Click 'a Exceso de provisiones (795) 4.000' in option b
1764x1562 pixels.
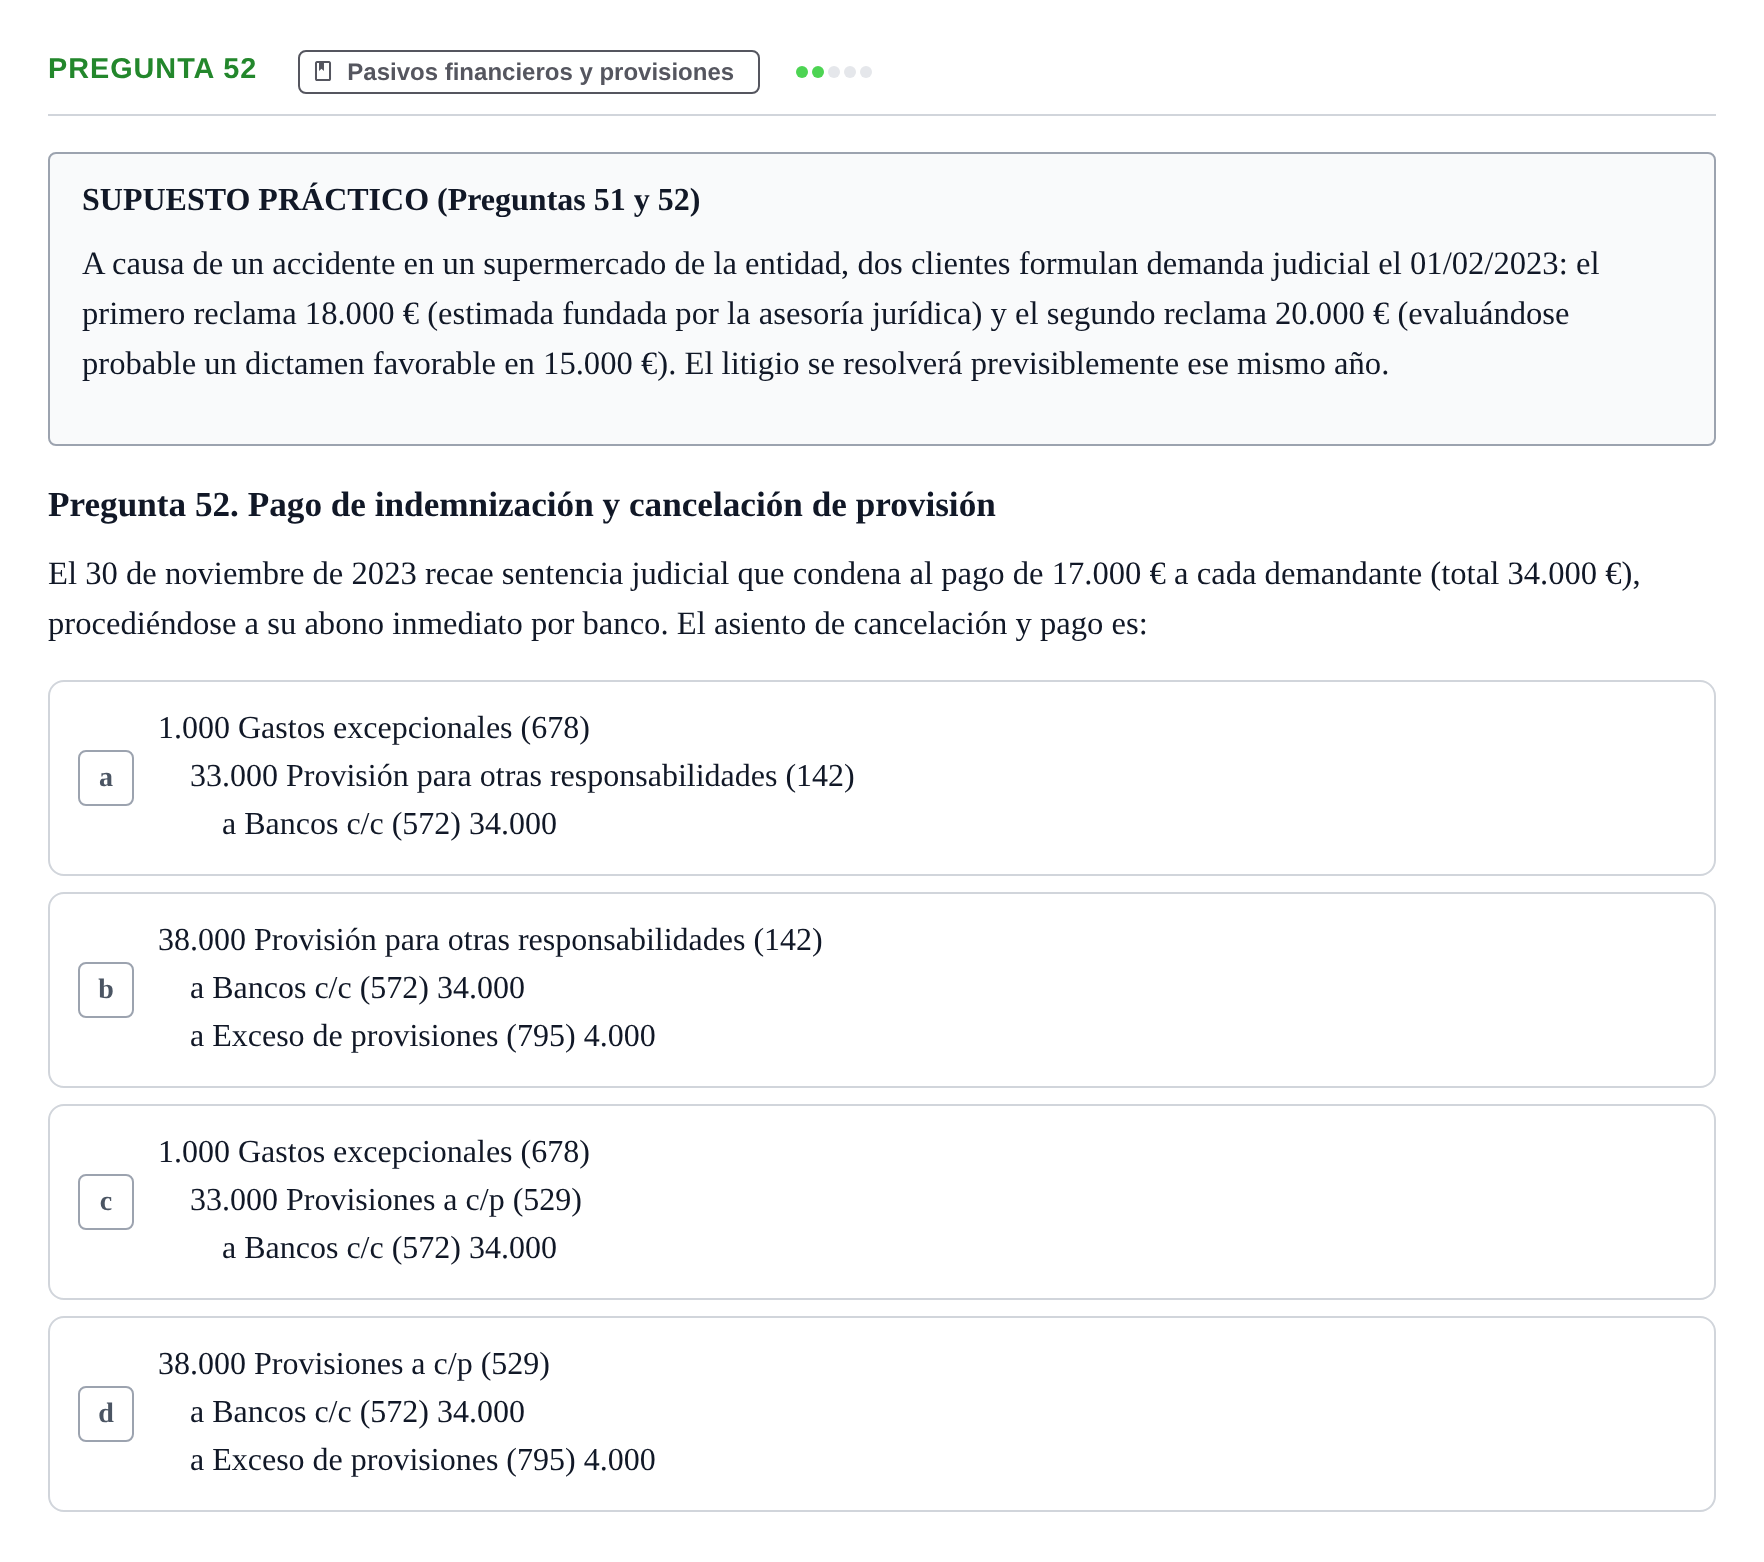pyautogui.click(x=423, y=1036)
